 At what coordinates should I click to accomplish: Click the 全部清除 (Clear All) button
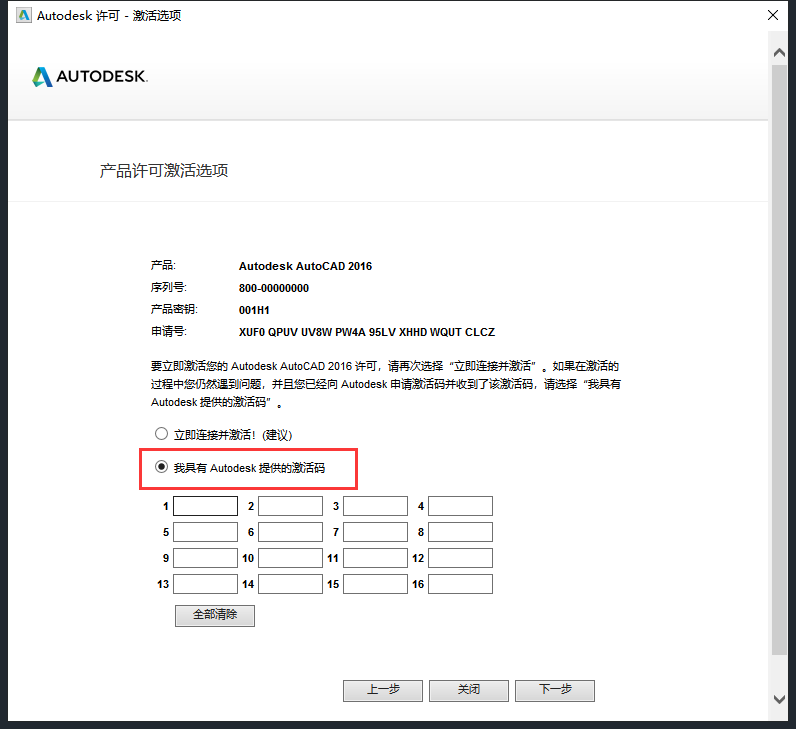point(215,615)
